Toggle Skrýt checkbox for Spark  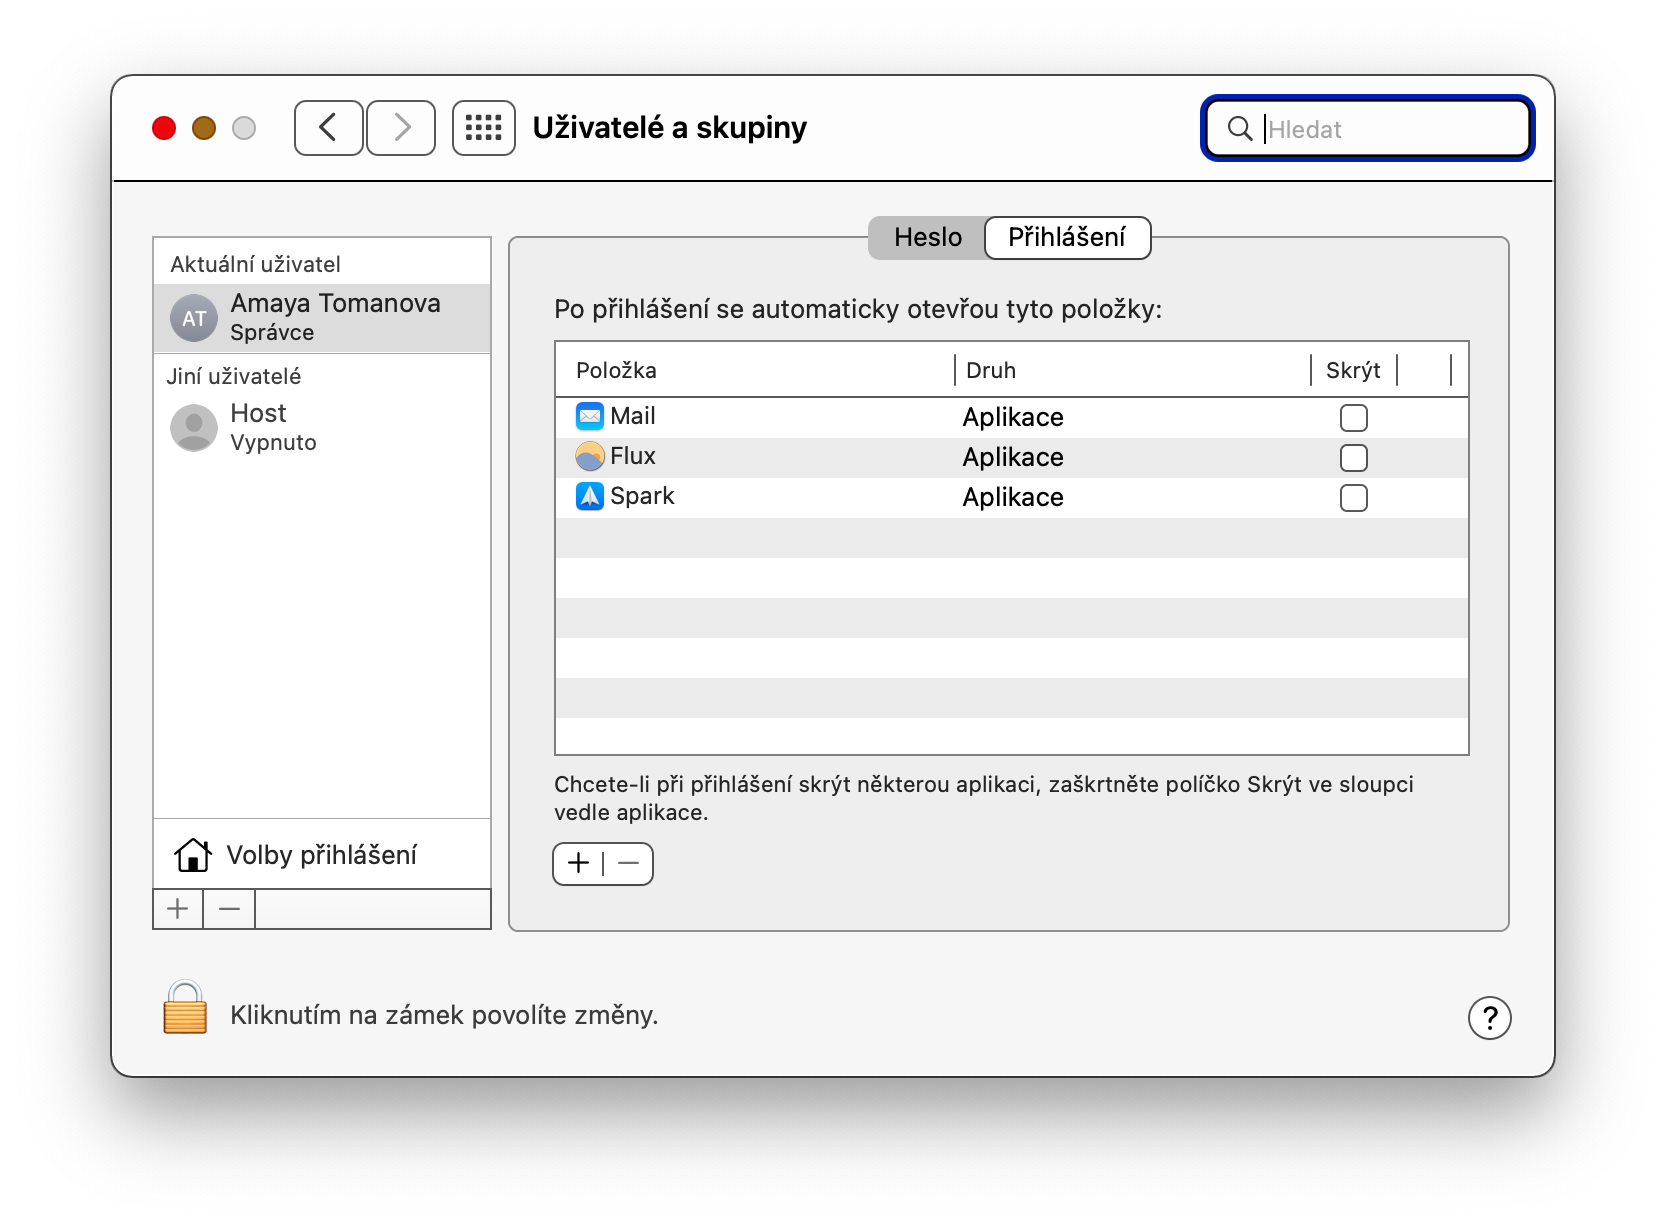pyautogui.click(x=1354, y=498)
